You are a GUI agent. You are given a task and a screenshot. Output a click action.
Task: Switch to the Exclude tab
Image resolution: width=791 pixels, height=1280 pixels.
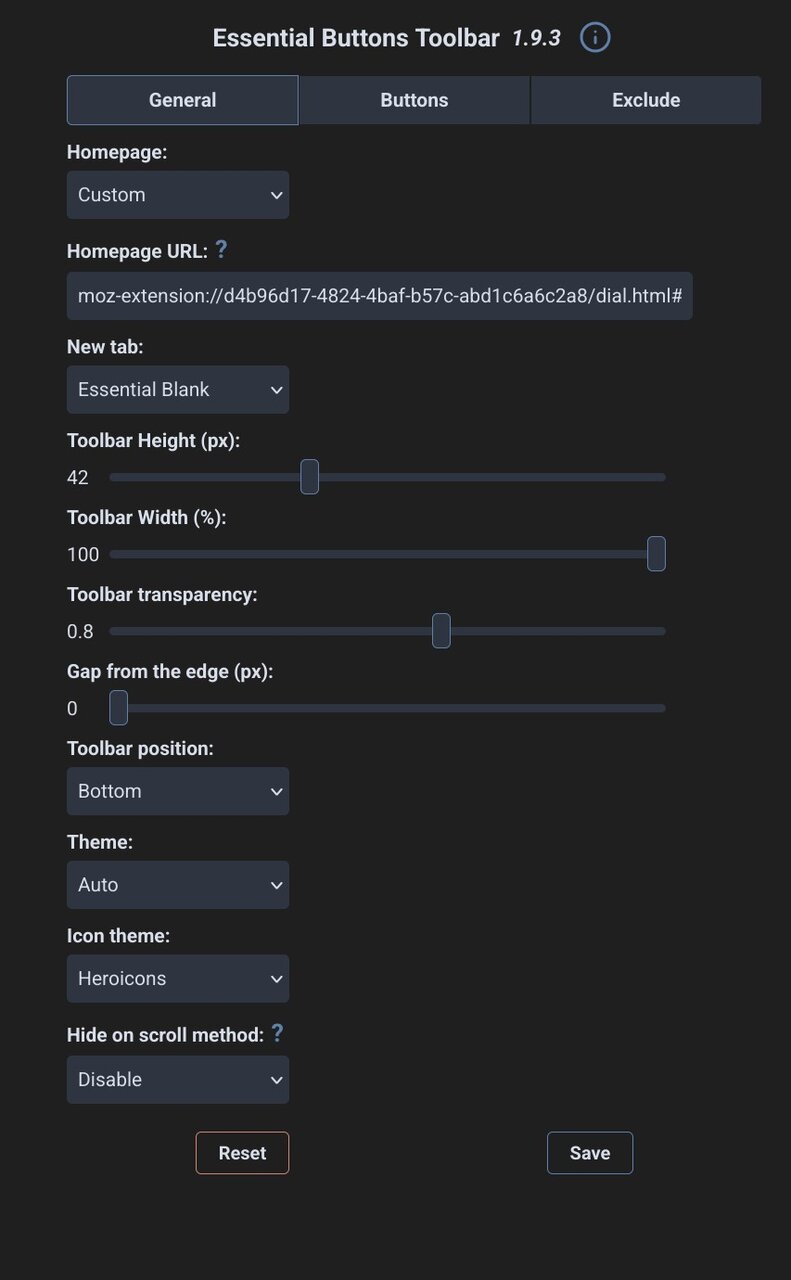[646, 100]
